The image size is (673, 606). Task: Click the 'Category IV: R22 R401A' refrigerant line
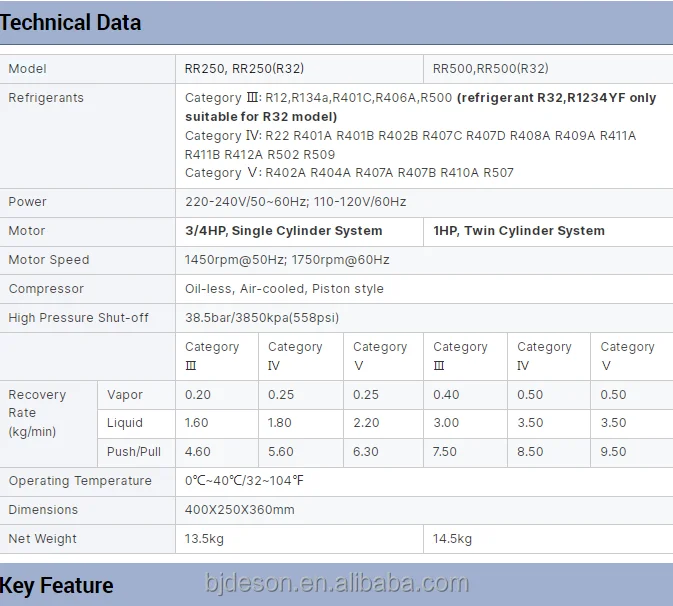pos(410,145)
